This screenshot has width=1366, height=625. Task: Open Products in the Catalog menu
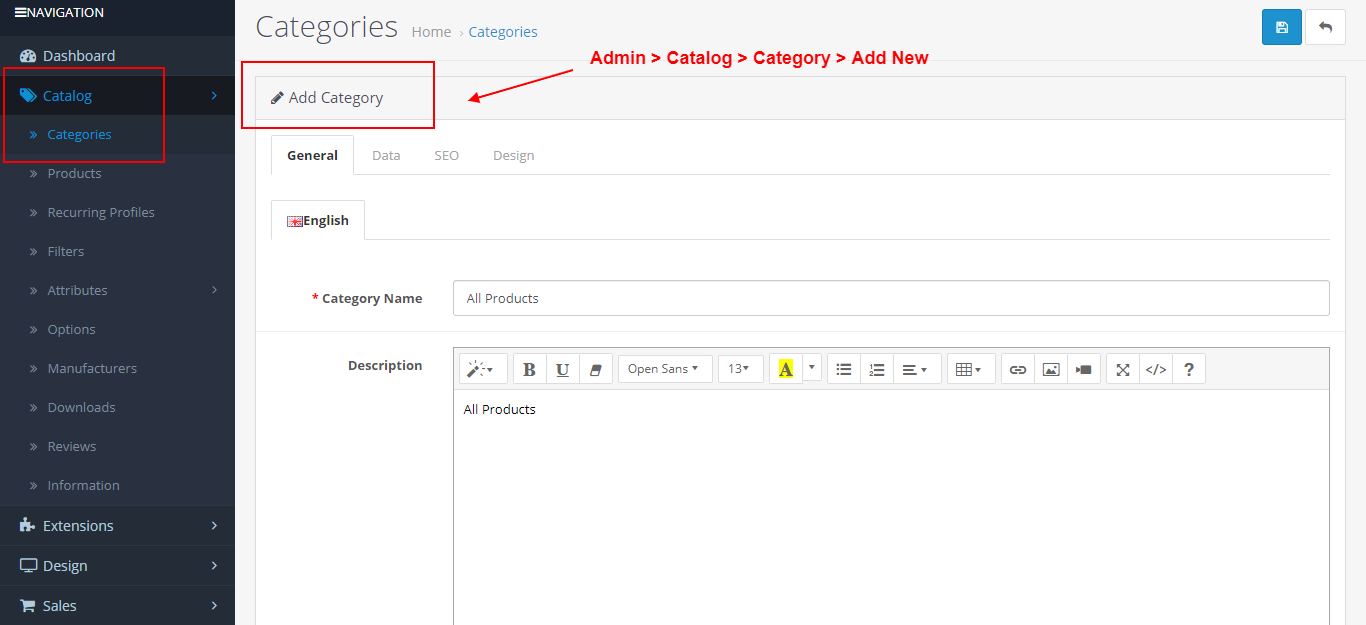pos(74,174)
